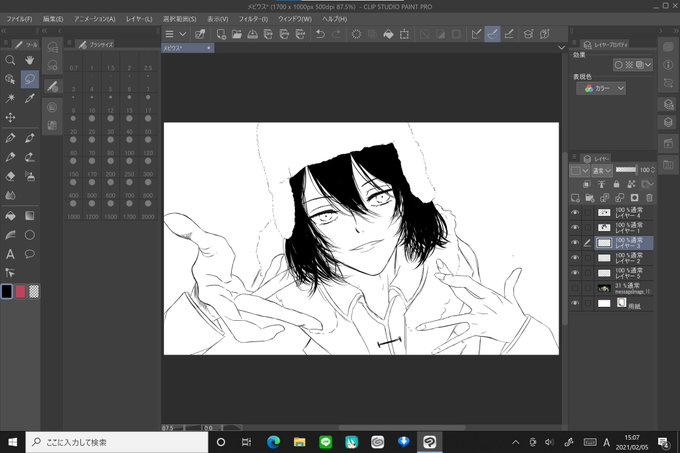Hide レイヤー 5 with its eye icon
680x453 pixels.
[x=575, y=273]
